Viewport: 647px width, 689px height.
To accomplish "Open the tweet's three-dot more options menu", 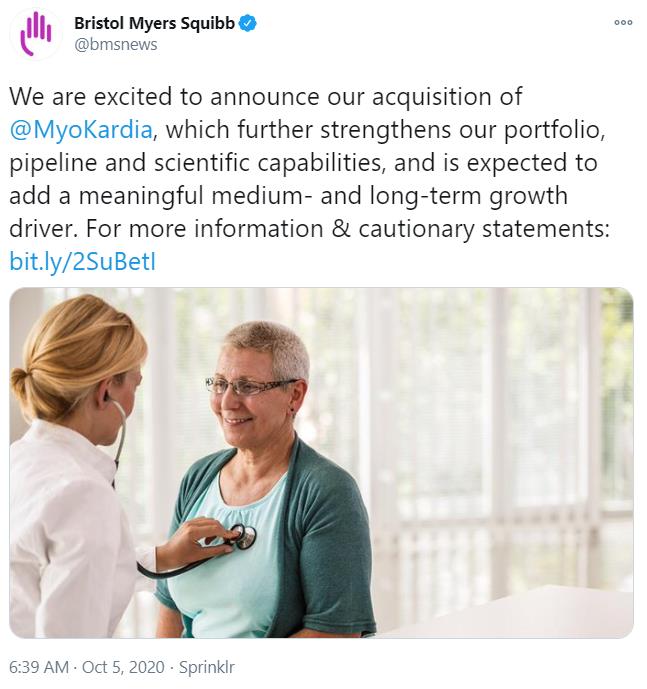I will tap(623, 22).
